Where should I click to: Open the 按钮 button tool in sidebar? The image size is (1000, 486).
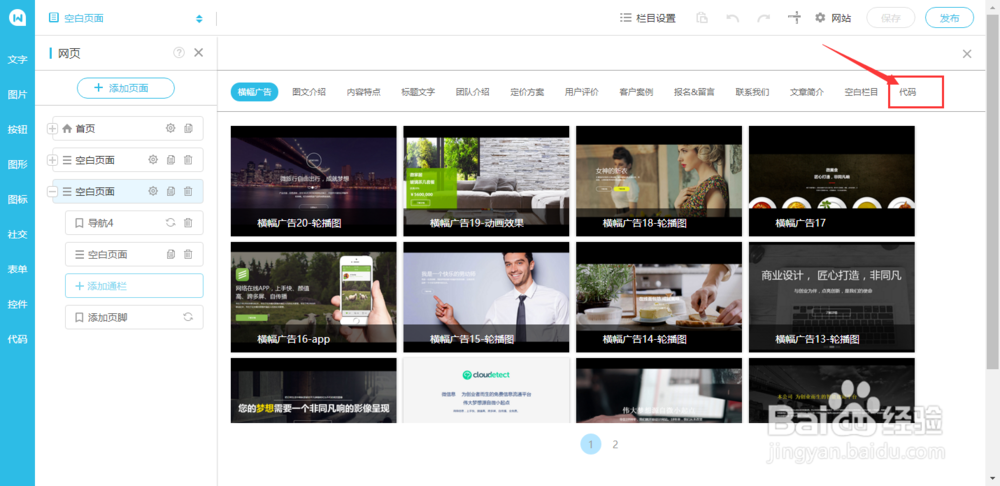(17, 129)
